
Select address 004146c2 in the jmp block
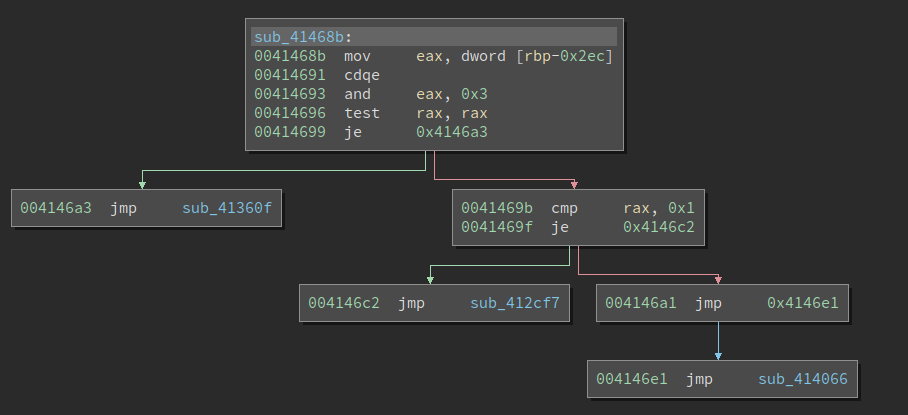[x=343, y=303]
